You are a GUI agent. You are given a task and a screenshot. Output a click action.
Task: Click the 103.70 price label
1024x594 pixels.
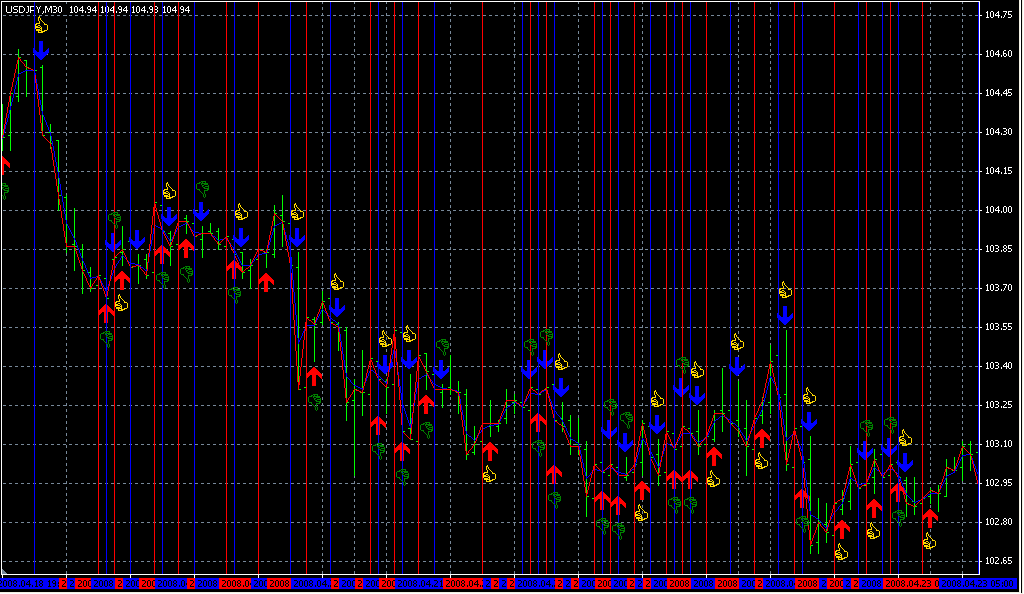999,288
